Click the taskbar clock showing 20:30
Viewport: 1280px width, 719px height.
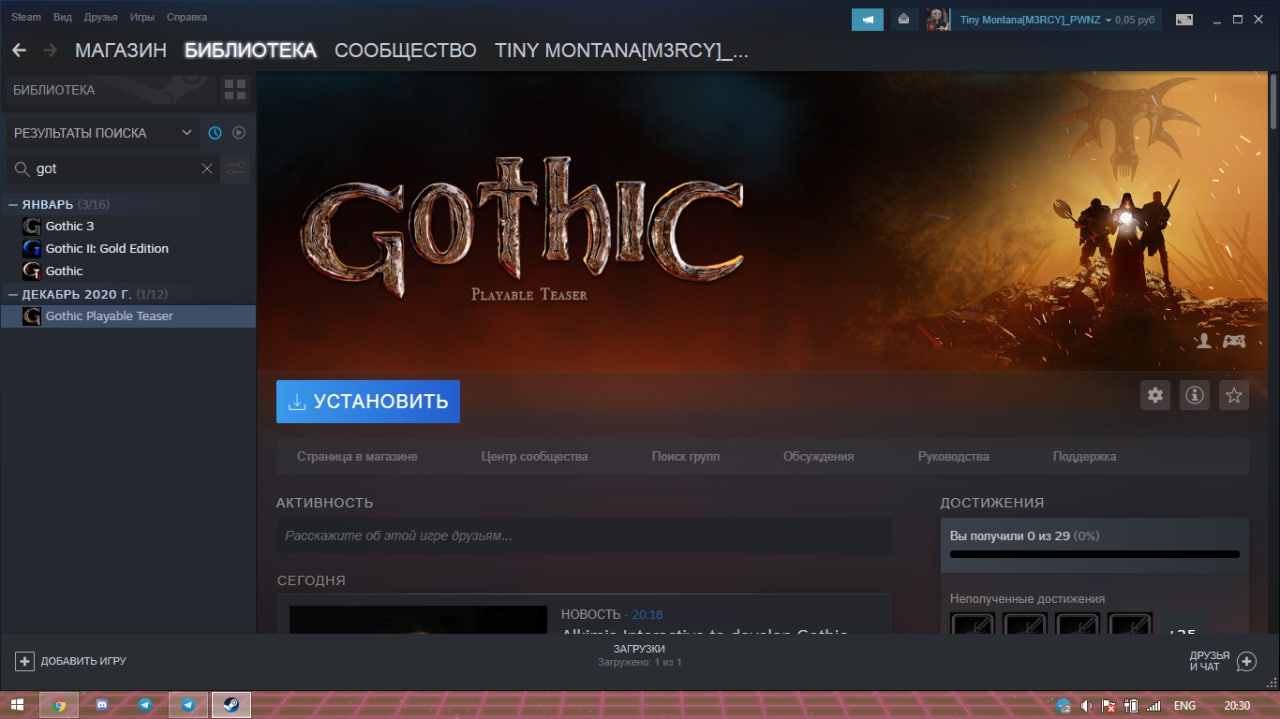pyautogui.click(x=1237, y=705)
